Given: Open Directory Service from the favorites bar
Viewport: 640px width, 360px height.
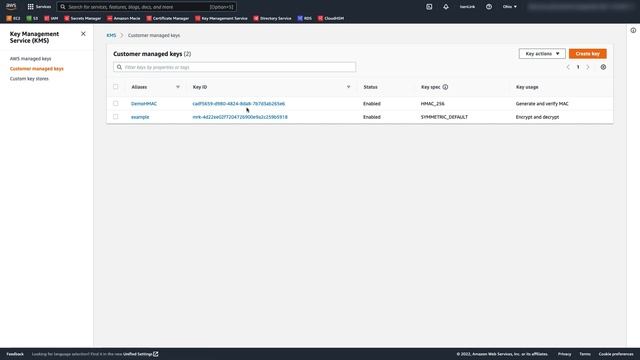Looking at the screenshot, I should 273,18.
